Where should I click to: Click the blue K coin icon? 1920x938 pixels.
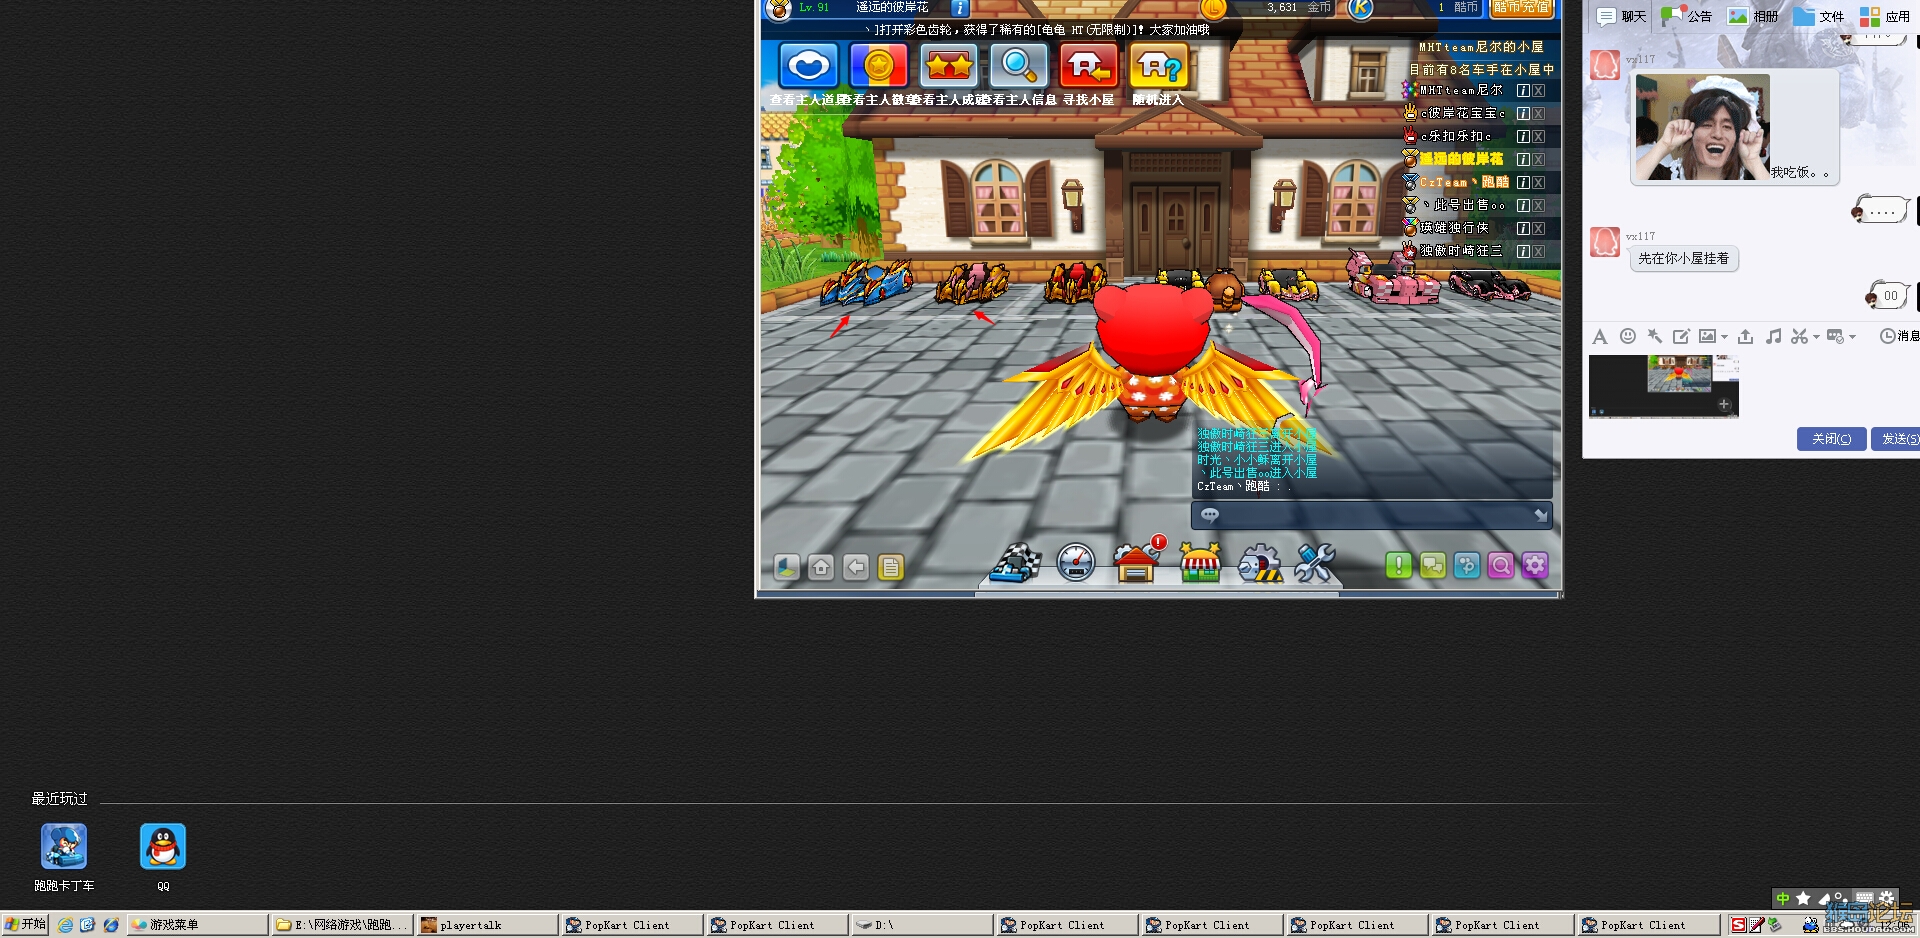click(x=1360, y=8)
